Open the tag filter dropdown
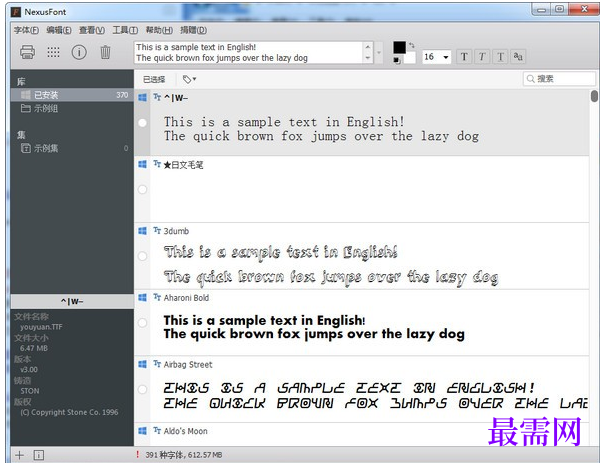600x463 pixels. (x=189, y=79)
